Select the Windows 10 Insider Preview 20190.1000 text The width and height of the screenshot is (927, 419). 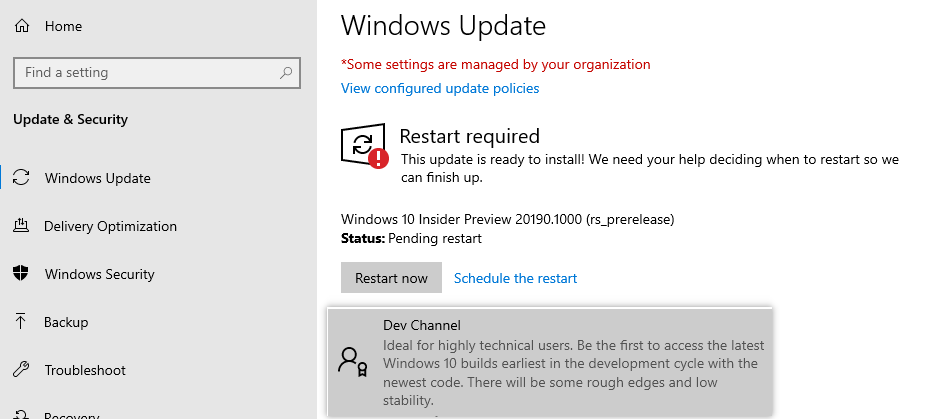coord(508,219)
